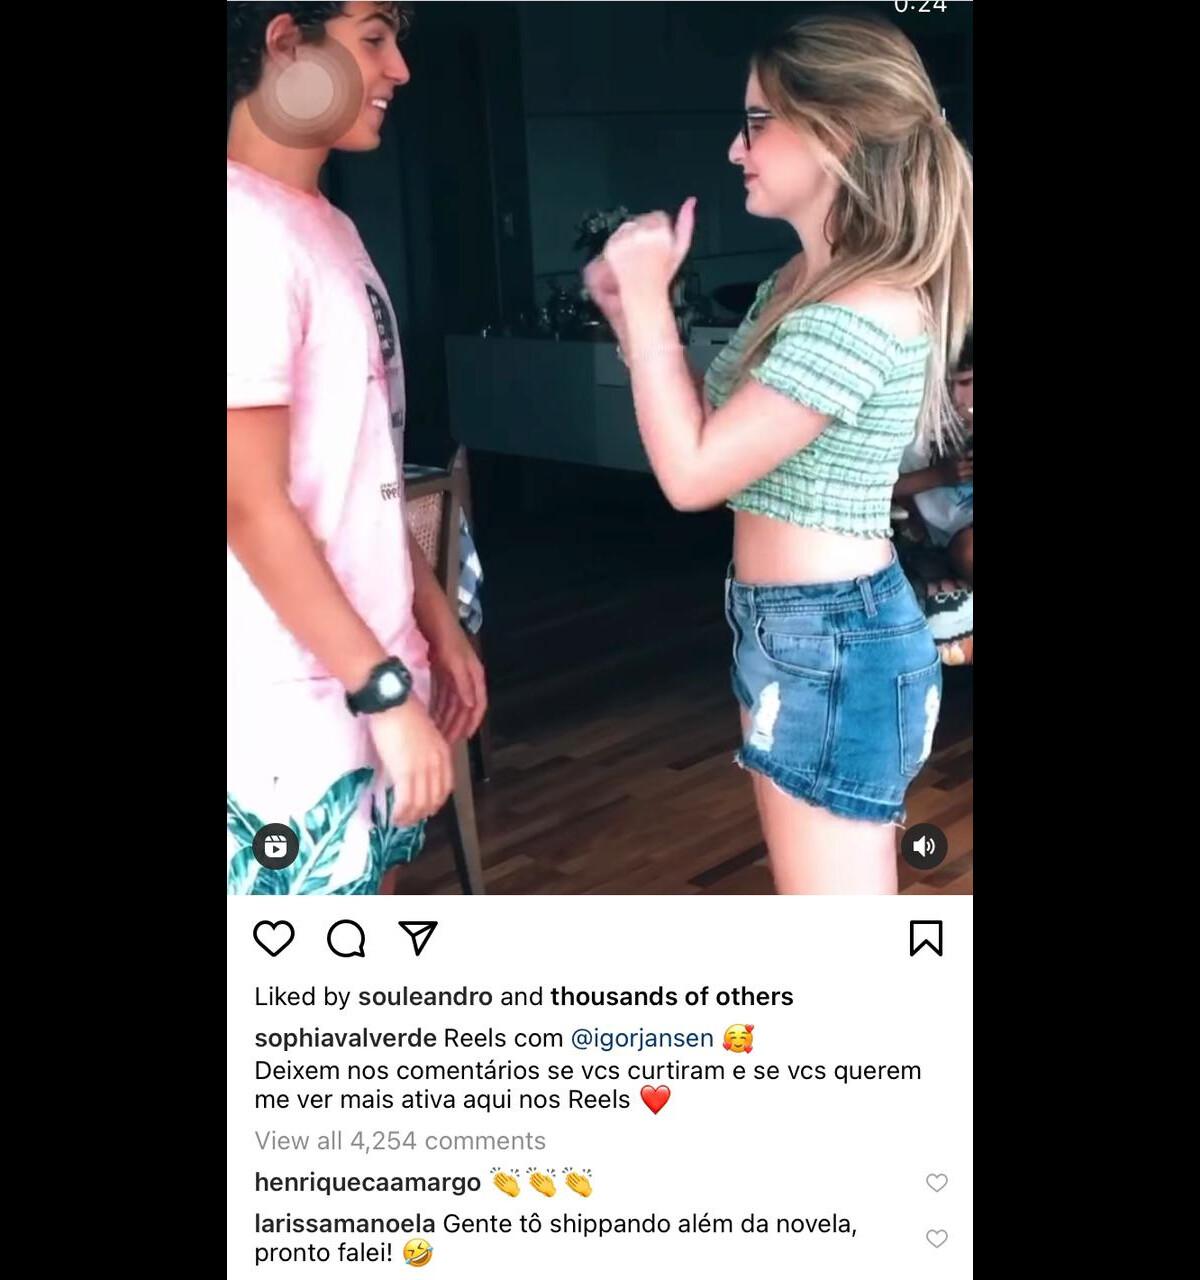Open souleandro profile from likes

[x=425, y=996]
